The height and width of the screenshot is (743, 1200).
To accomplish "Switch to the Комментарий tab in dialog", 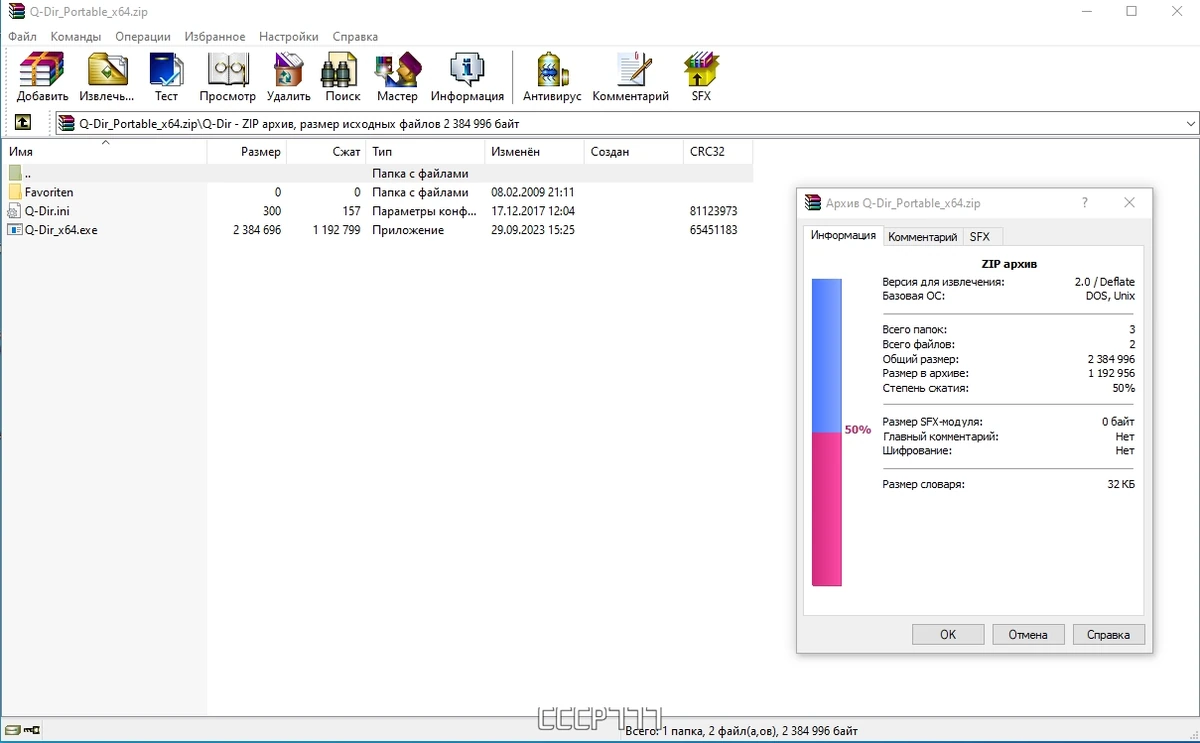I will point(923,237).
